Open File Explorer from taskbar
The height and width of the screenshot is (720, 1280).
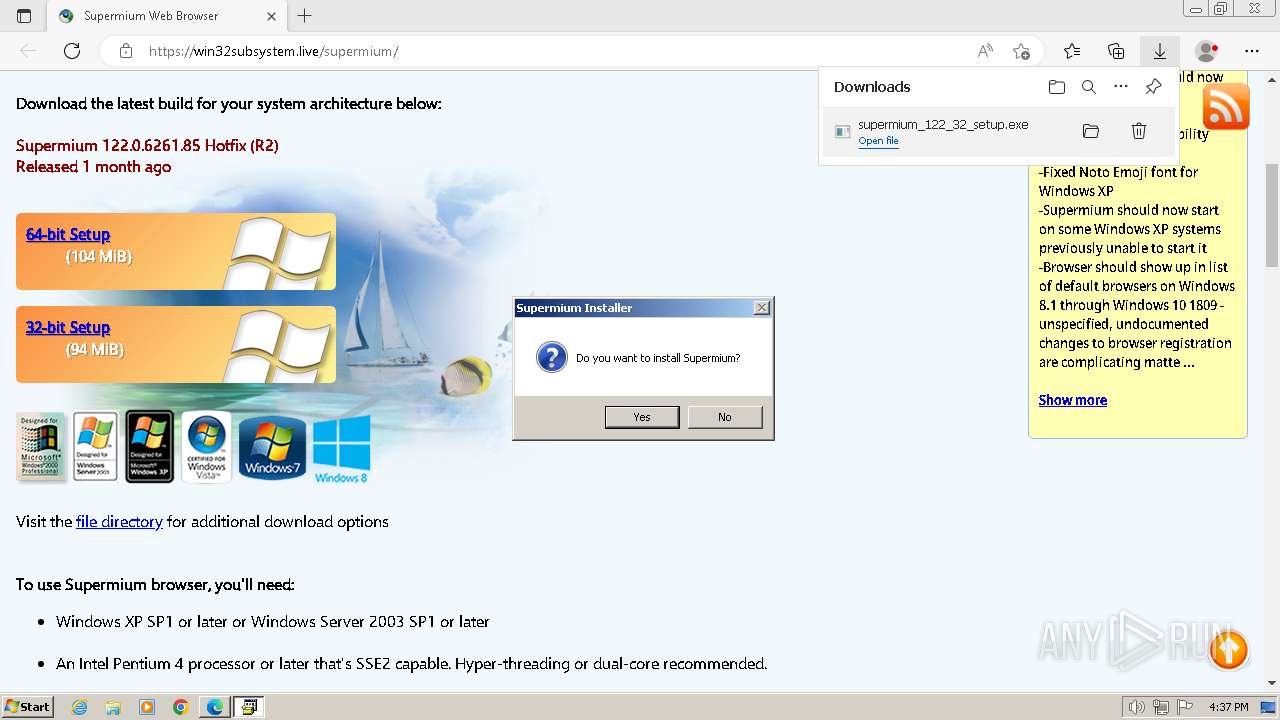(113, 707)
